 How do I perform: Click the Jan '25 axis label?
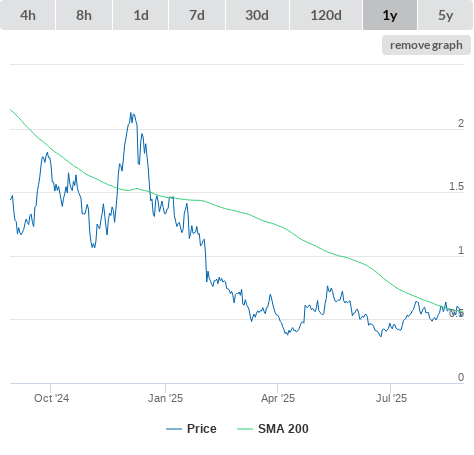click(x=166, y=398)
